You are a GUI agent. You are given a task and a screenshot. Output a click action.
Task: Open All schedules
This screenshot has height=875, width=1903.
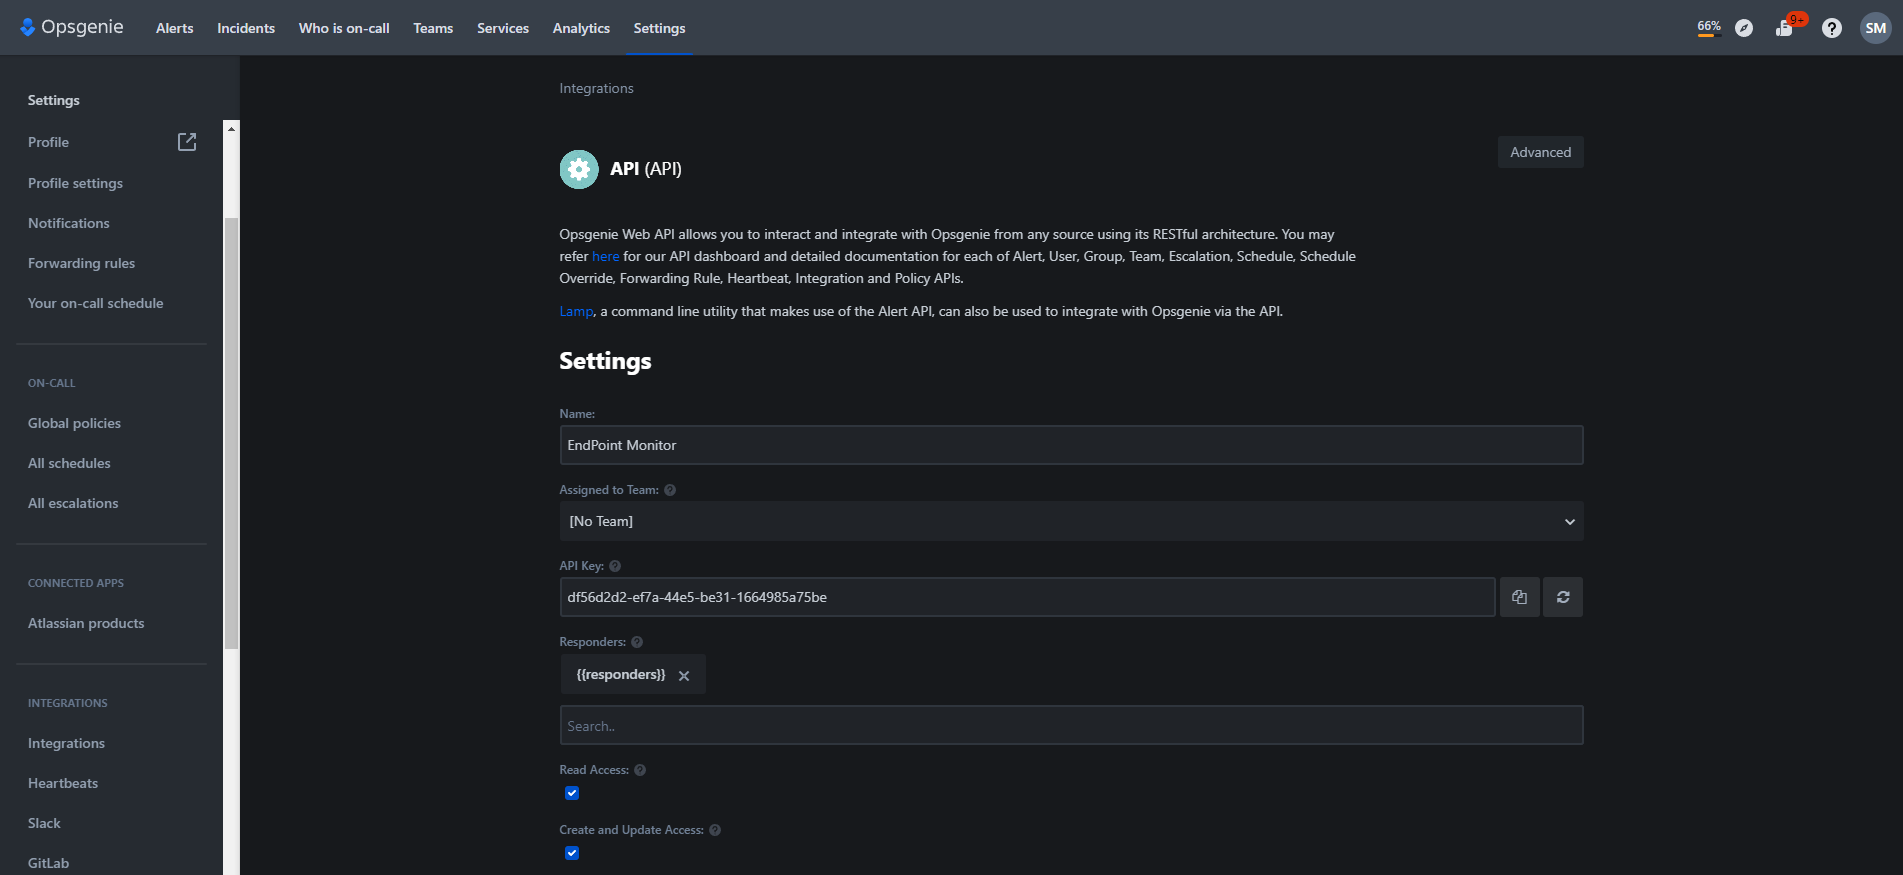point(69,463)
